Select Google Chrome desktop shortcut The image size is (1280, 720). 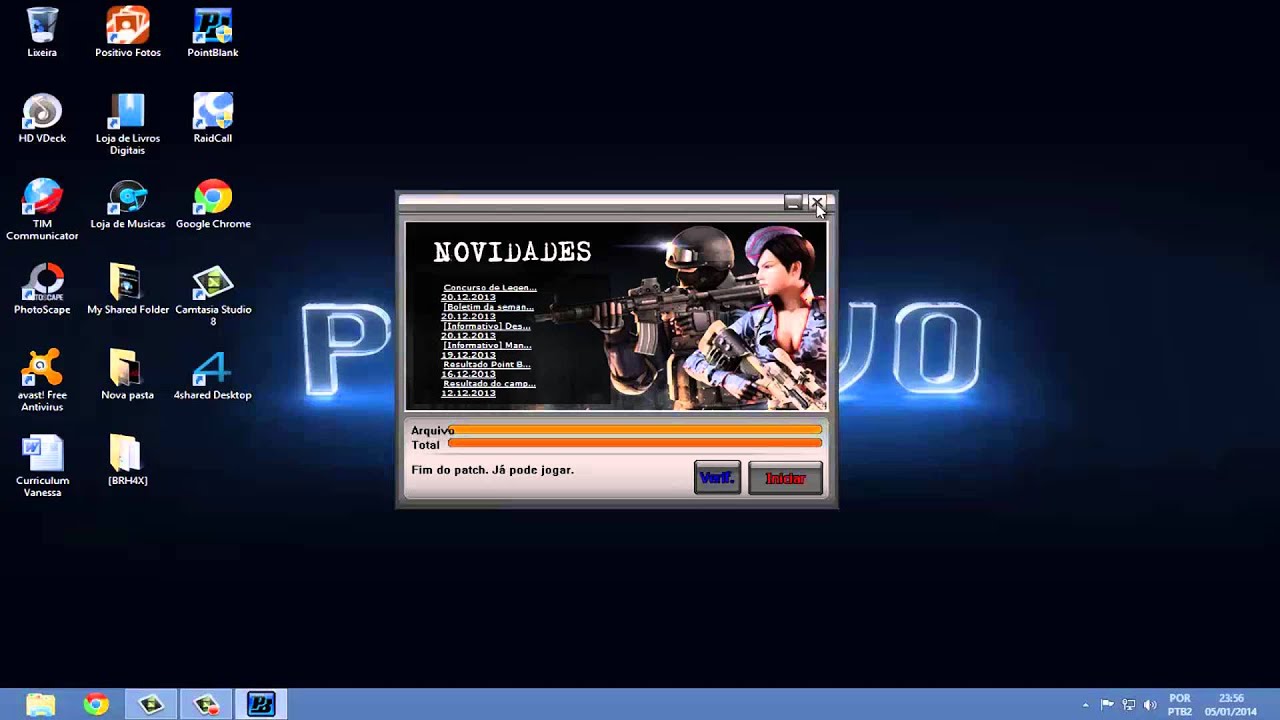(213, 204)
